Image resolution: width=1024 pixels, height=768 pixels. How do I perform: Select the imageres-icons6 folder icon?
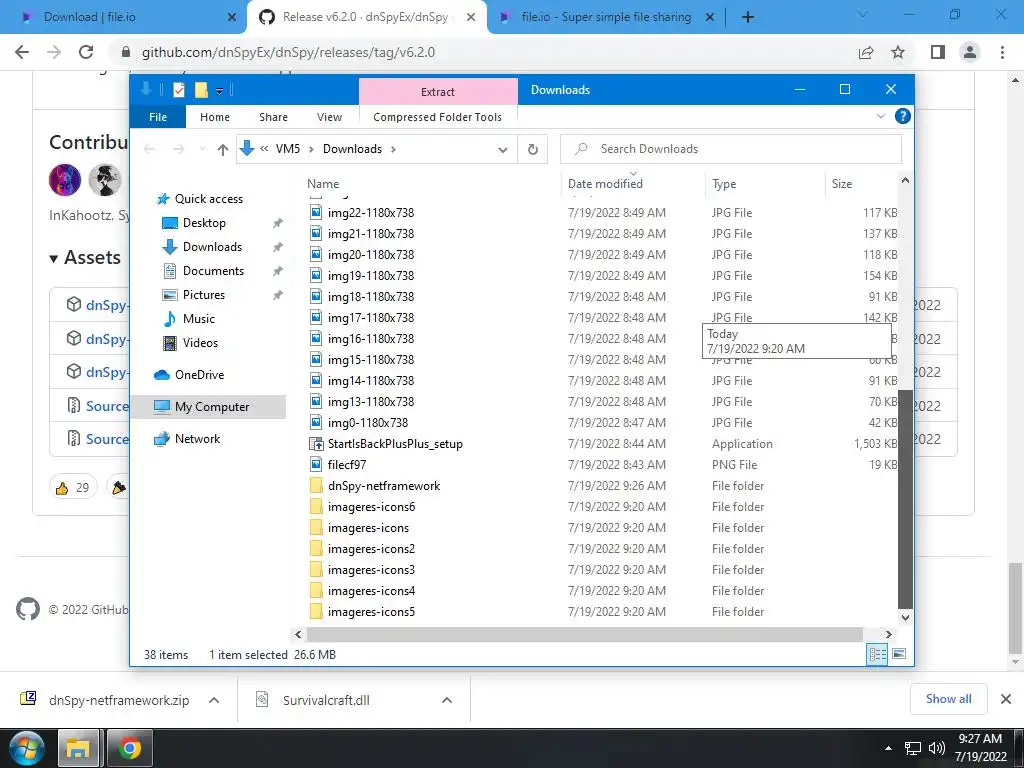(x=316, y=507)
